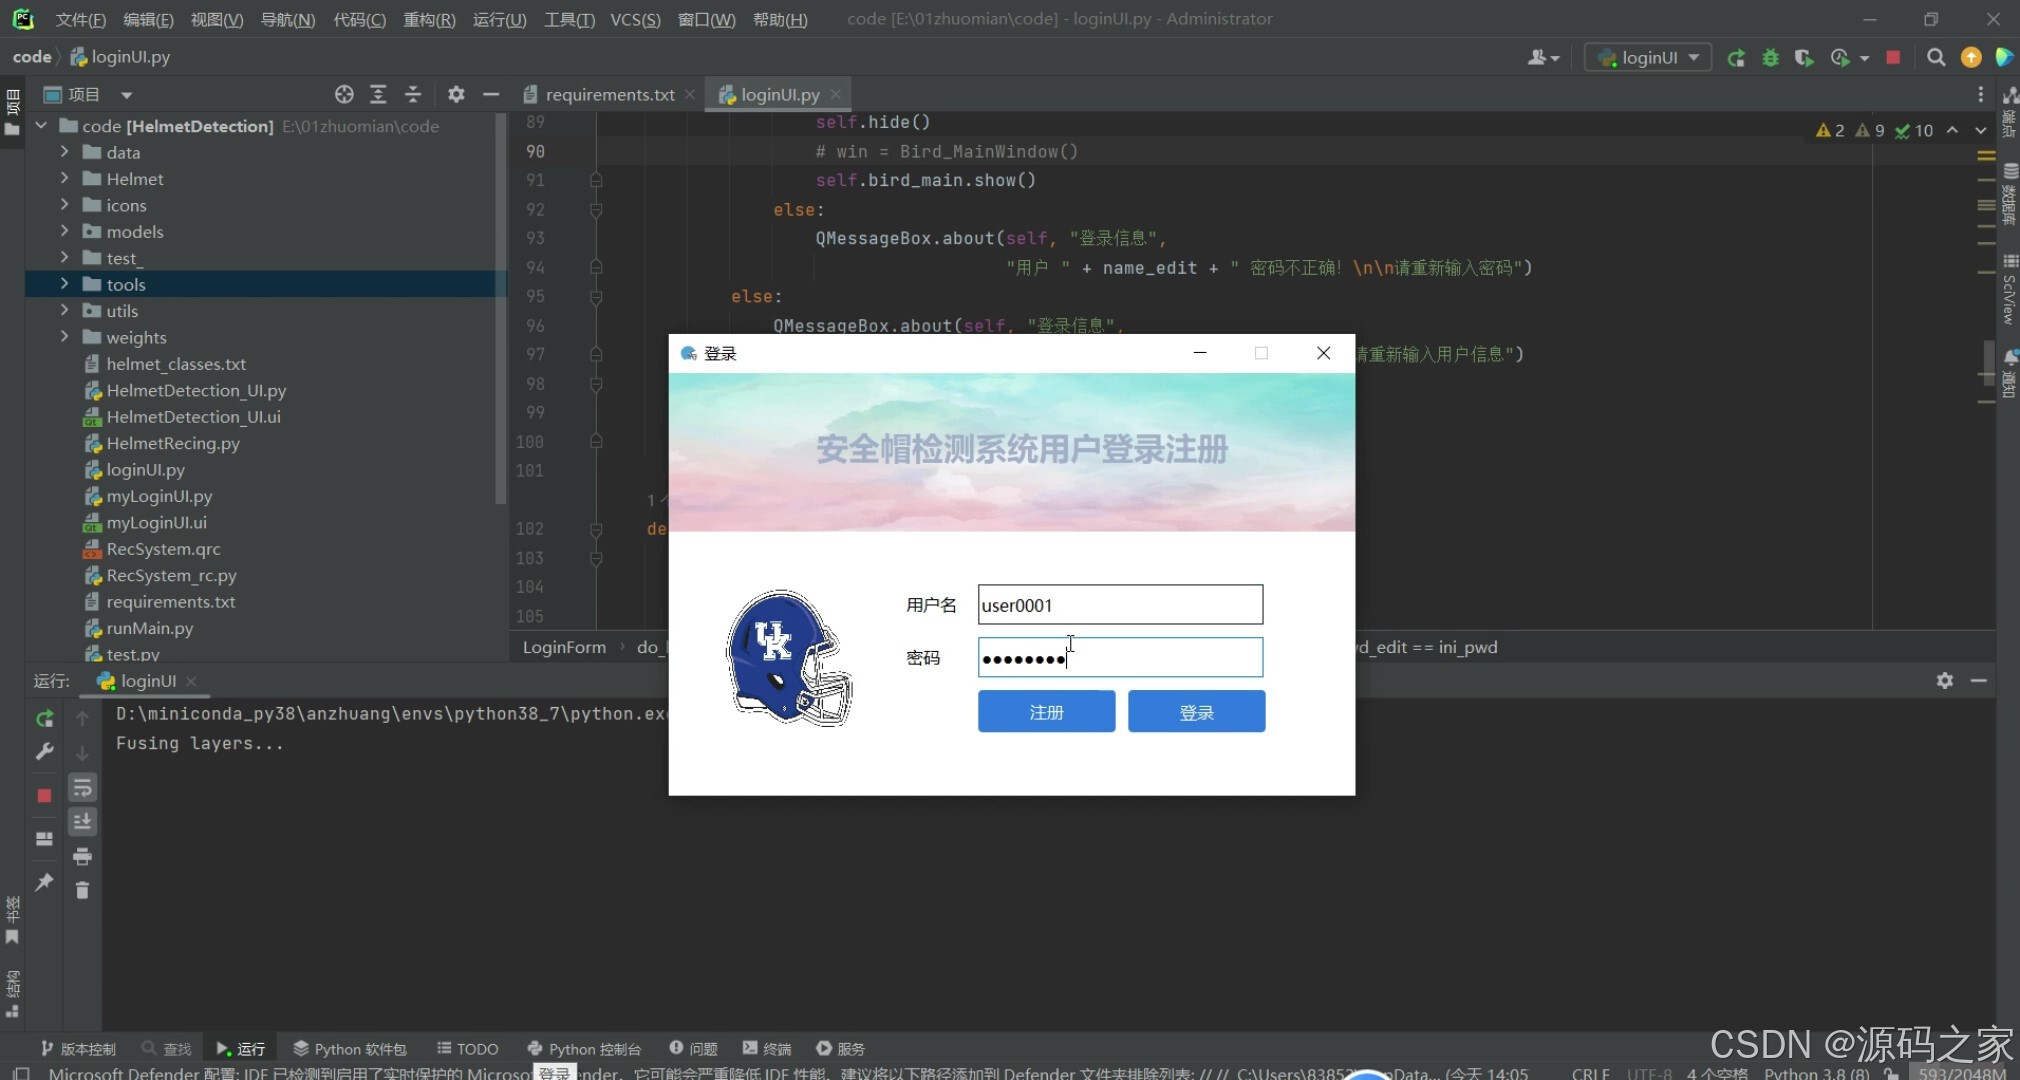Open the 版本控制 tool window
The height and width of the screenshot is (1080, 2020).
78,1048
